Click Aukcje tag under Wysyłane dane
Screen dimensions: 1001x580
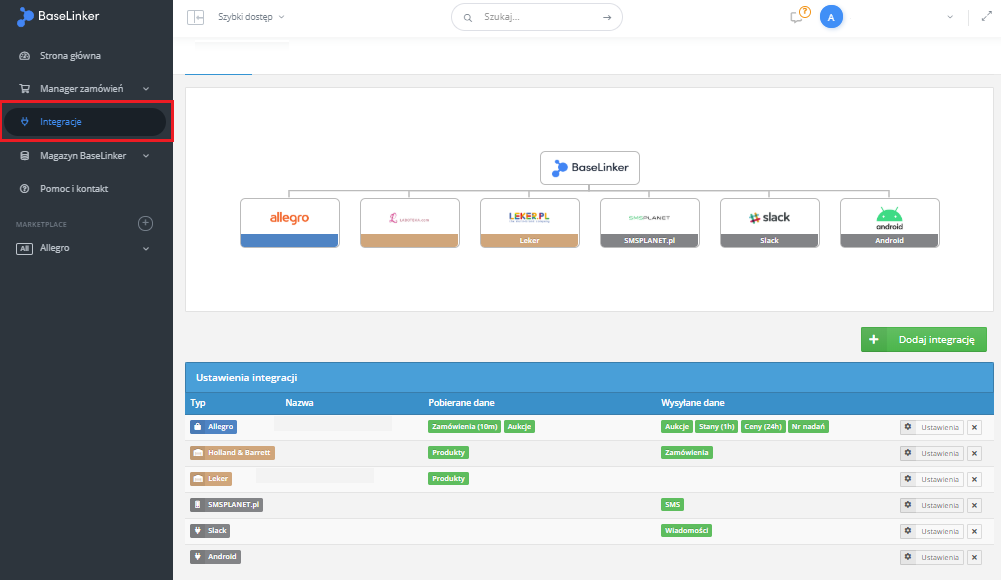(677, 427)
